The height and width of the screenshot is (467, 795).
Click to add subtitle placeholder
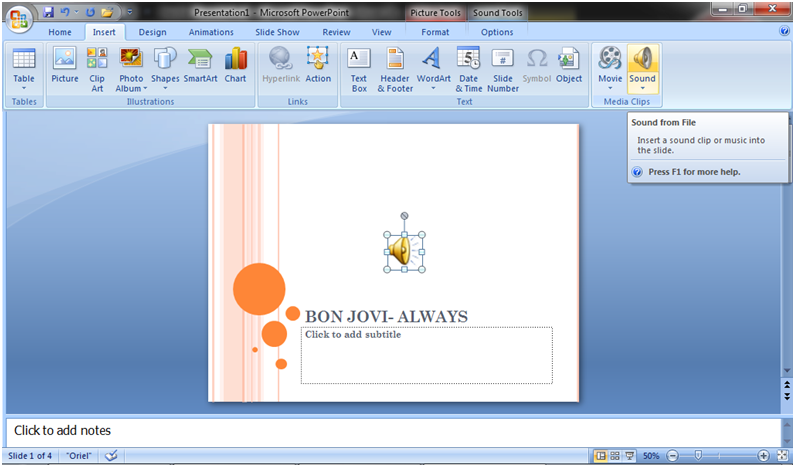426,355
